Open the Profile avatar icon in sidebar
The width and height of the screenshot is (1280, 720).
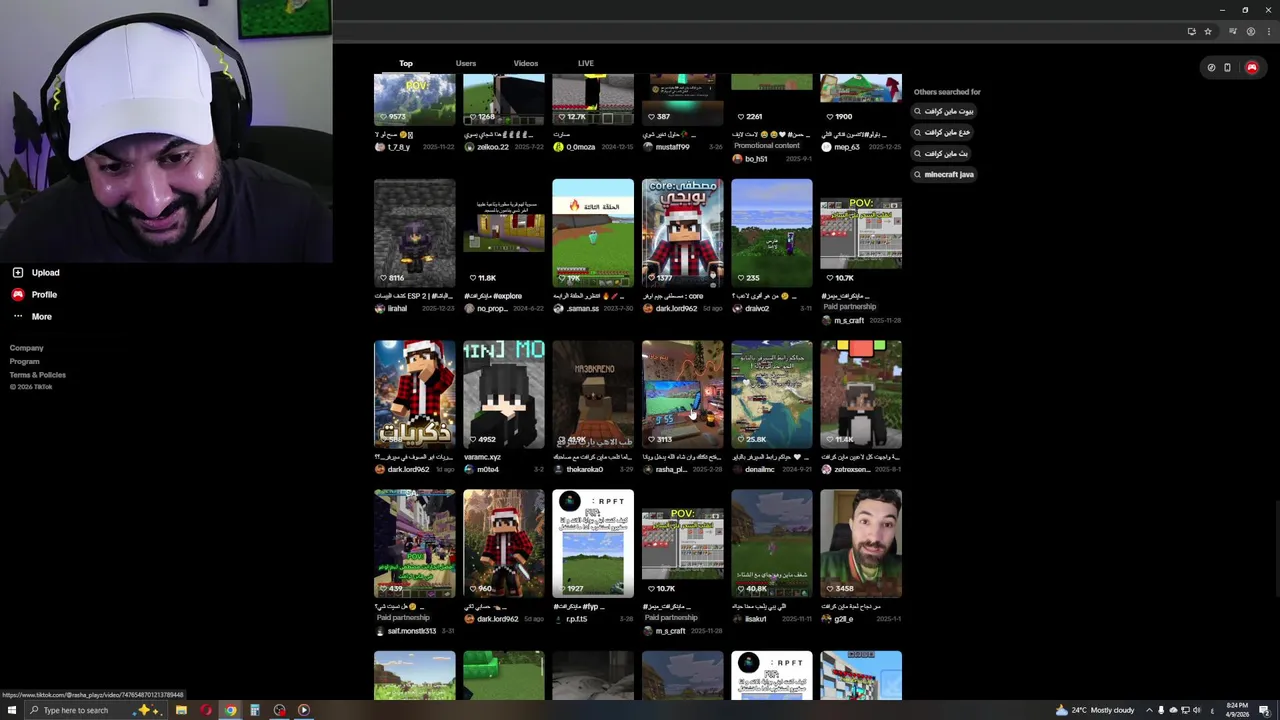coord(18,294)
